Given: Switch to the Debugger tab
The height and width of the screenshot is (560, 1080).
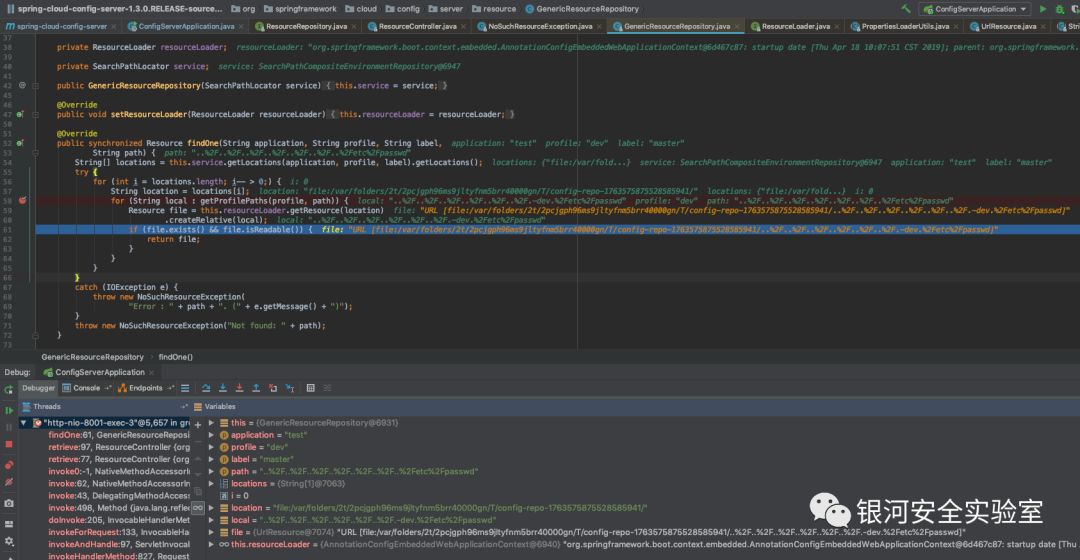Looking at the screenshot, I should (x=38, y=388).
